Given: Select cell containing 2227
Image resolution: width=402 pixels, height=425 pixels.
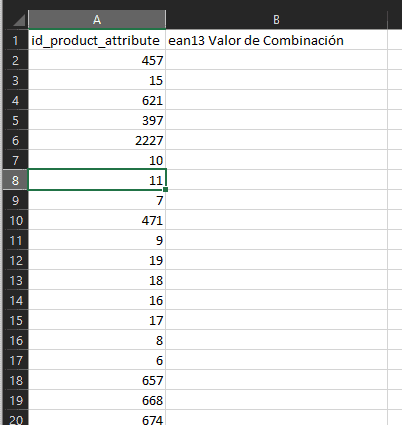Looking at the screenshot, I should pos(97,140).
